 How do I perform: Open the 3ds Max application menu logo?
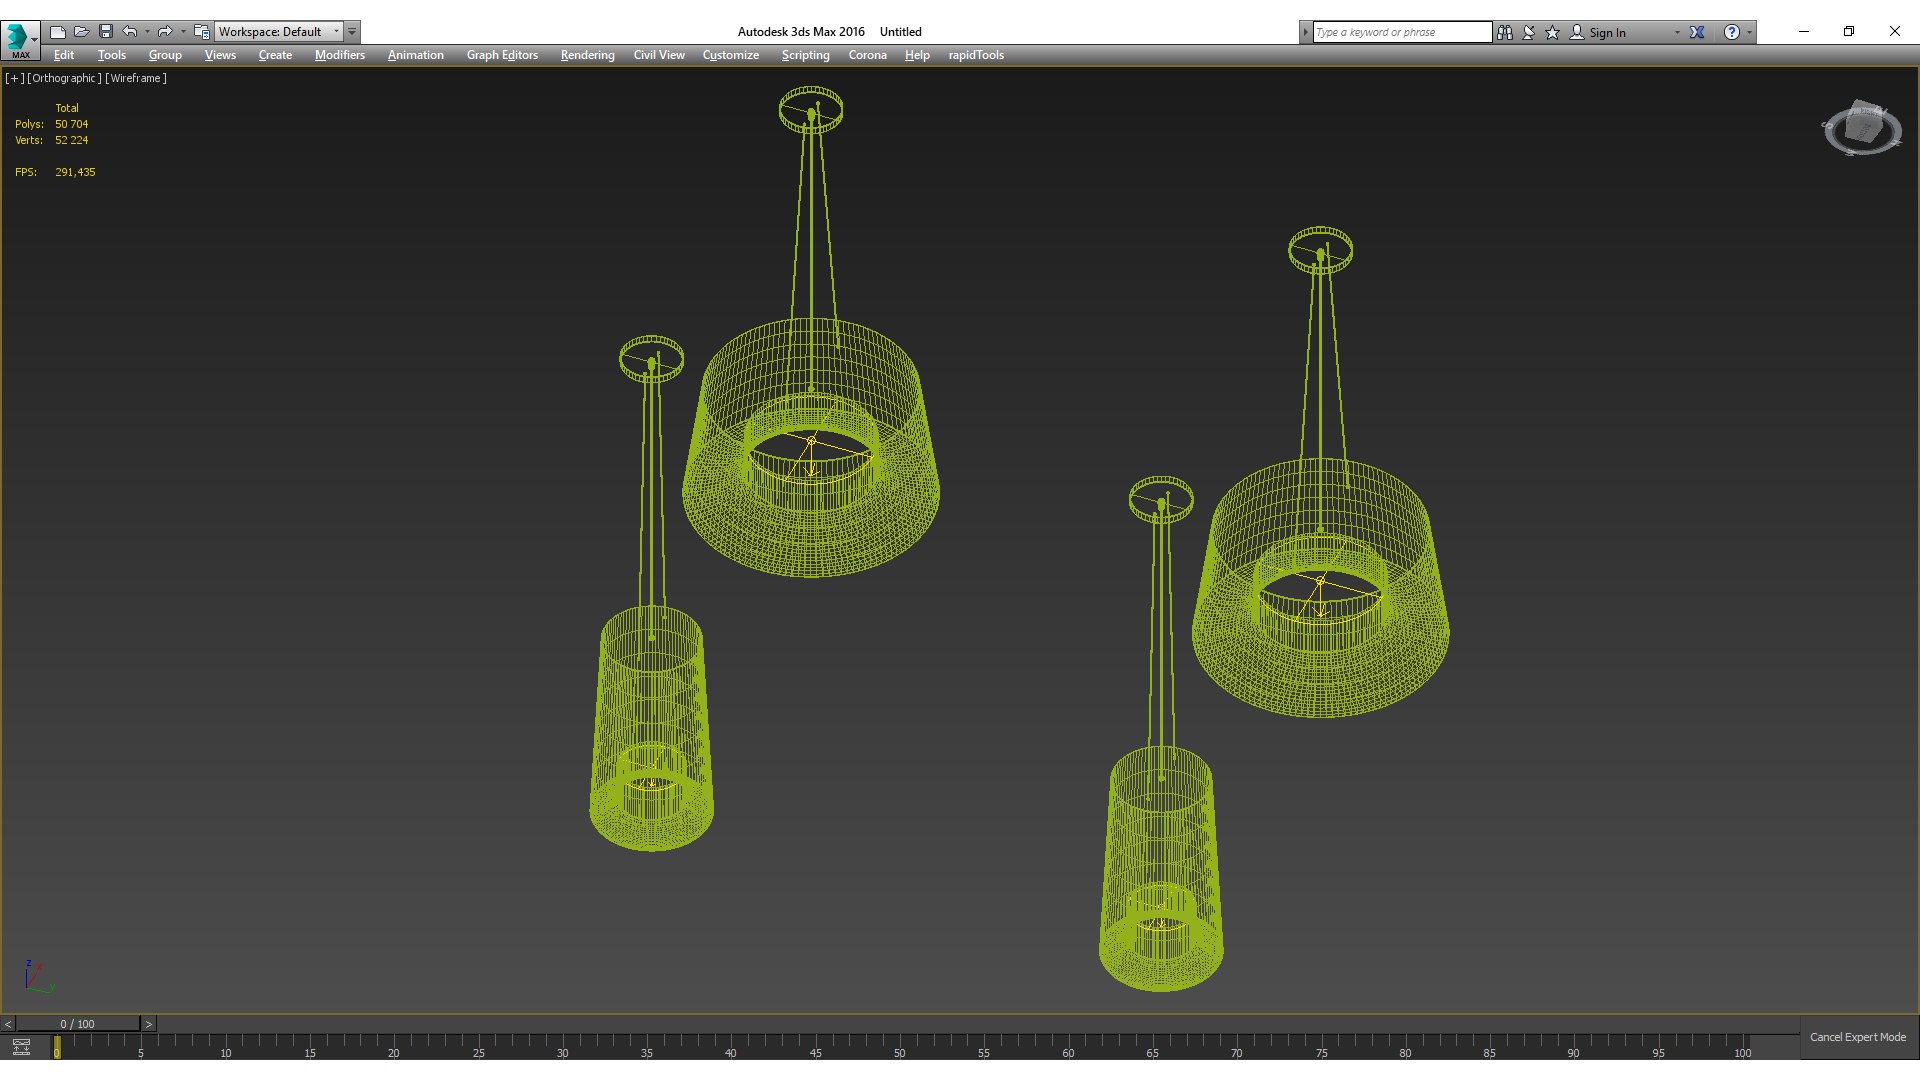pyautogui.click(x=19, y=39)
